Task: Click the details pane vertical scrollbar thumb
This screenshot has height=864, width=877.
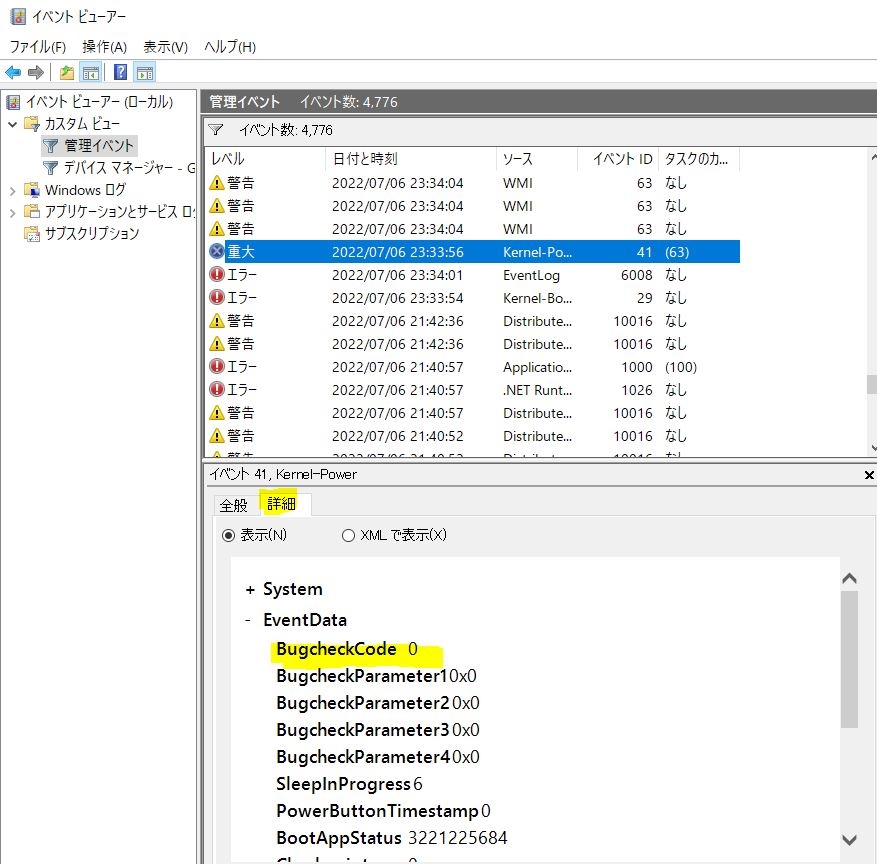Action: (849, 659)
